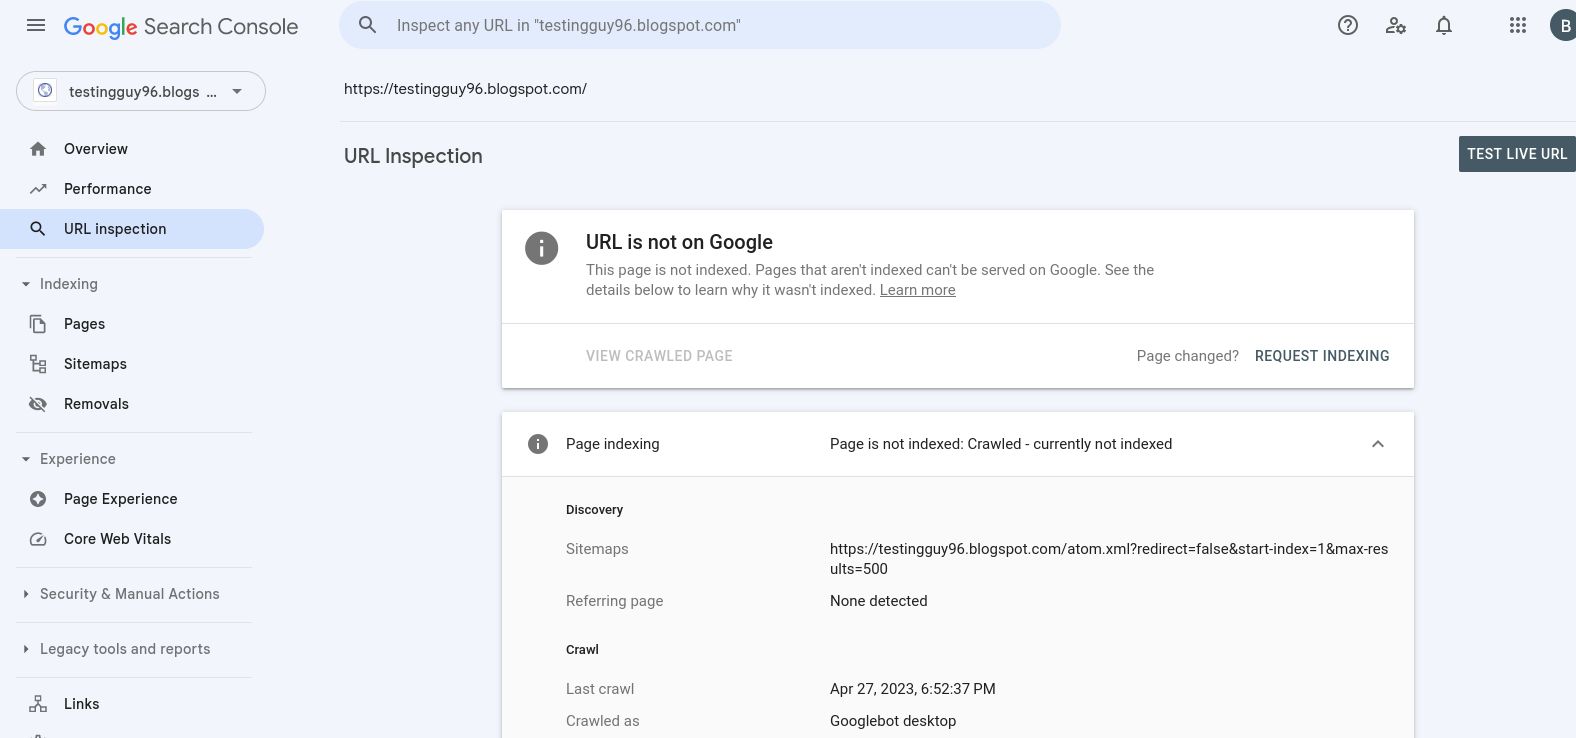
Task: Open the Sitemaps page
Action: tap(95, 364)
